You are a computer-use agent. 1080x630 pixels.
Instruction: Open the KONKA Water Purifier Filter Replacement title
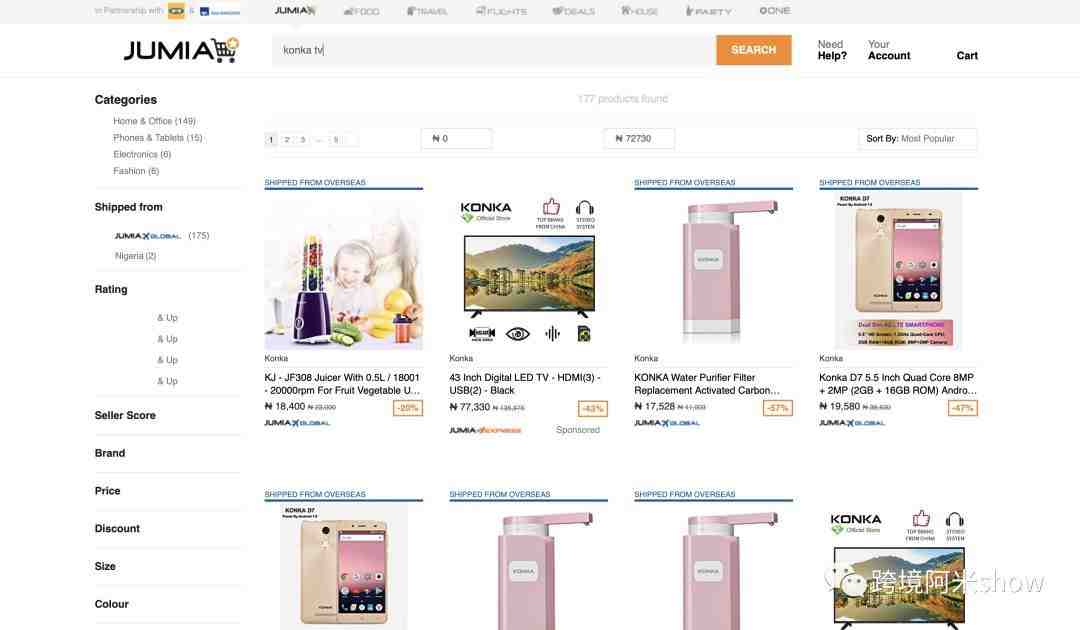pyautogui.click(x=707, y=384)
